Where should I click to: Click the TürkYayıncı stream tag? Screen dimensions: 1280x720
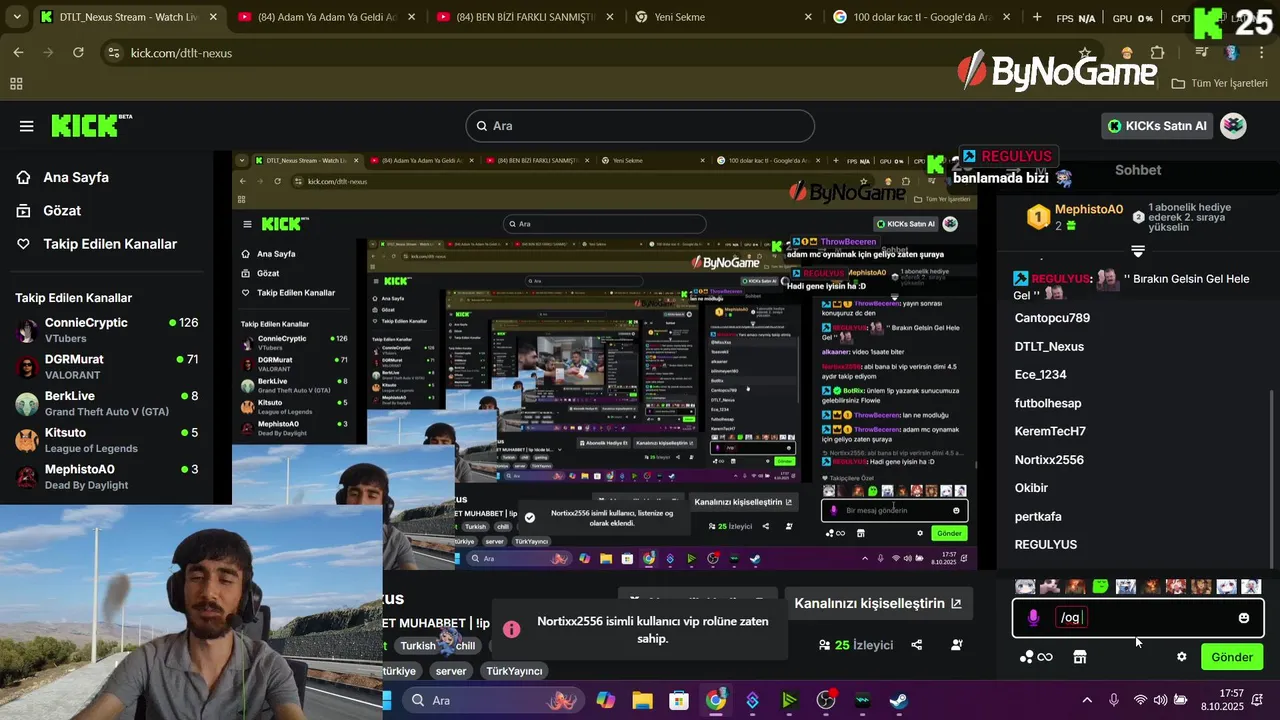(512, 671)
